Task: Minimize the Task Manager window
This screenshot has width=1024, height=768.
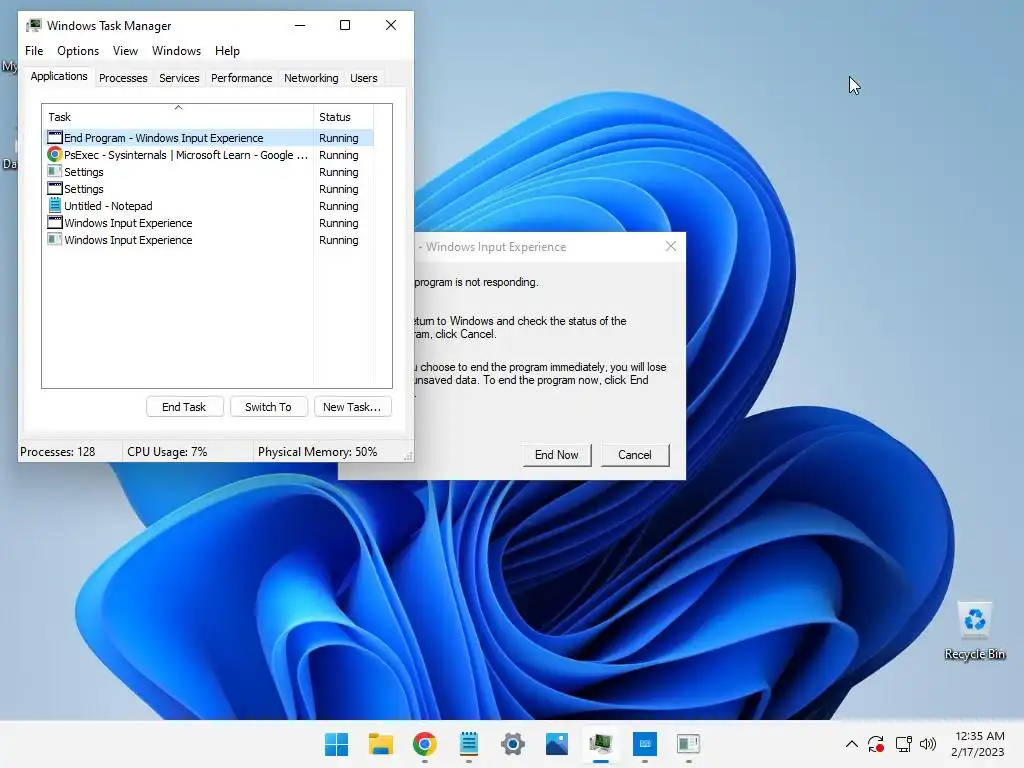Action: pyautogui.click(x=300, y=25)
